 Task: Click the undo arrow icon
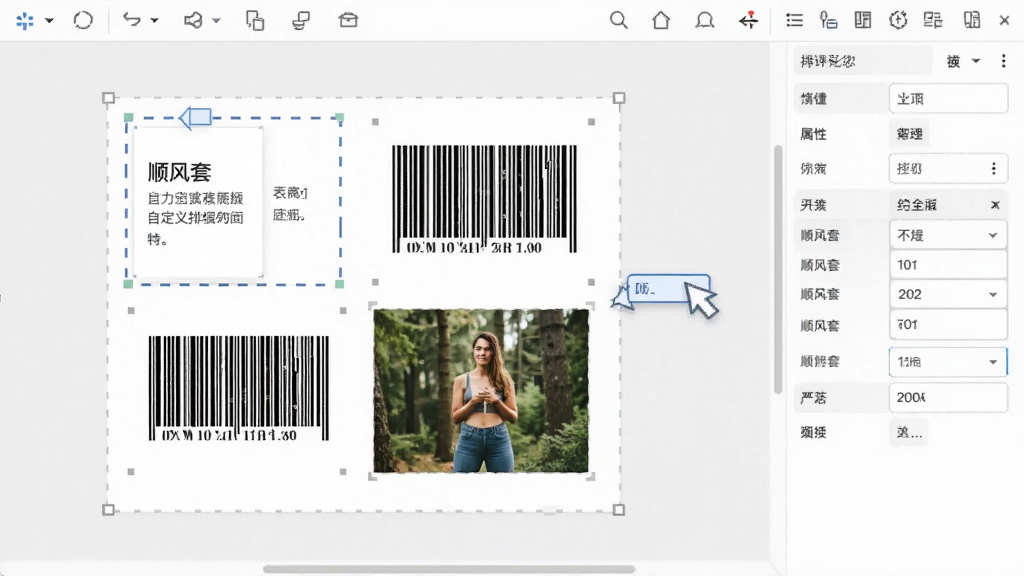coord(132,20)
